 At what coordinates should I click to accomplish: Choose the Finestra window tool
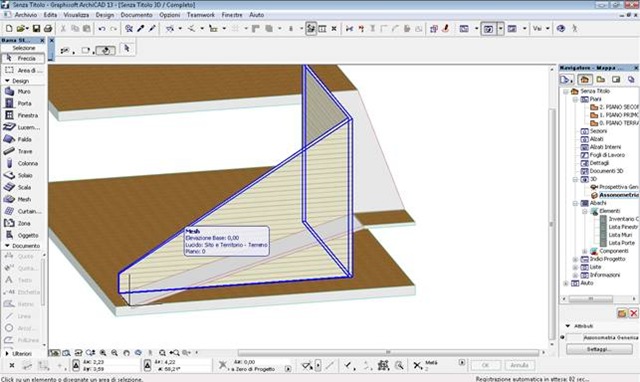[23, 115]
